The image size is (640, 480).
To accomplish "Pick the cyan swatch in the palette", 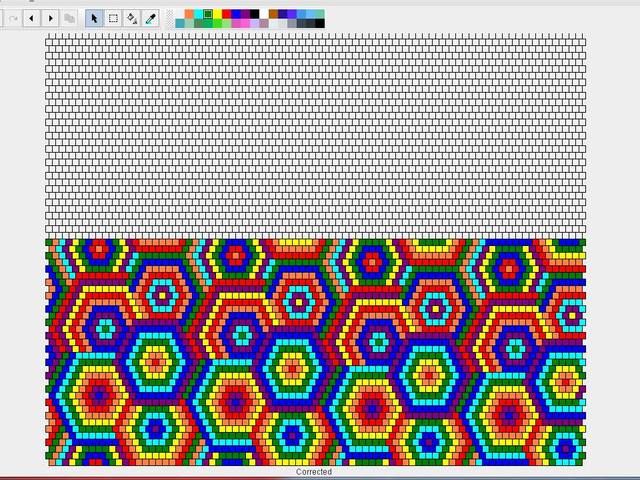I will (x=198, y=13).
